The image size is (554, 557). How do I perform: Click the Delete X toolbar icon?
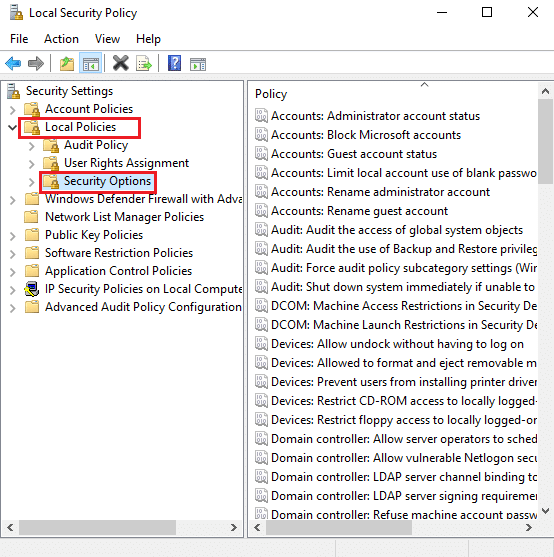click(121, 64)
